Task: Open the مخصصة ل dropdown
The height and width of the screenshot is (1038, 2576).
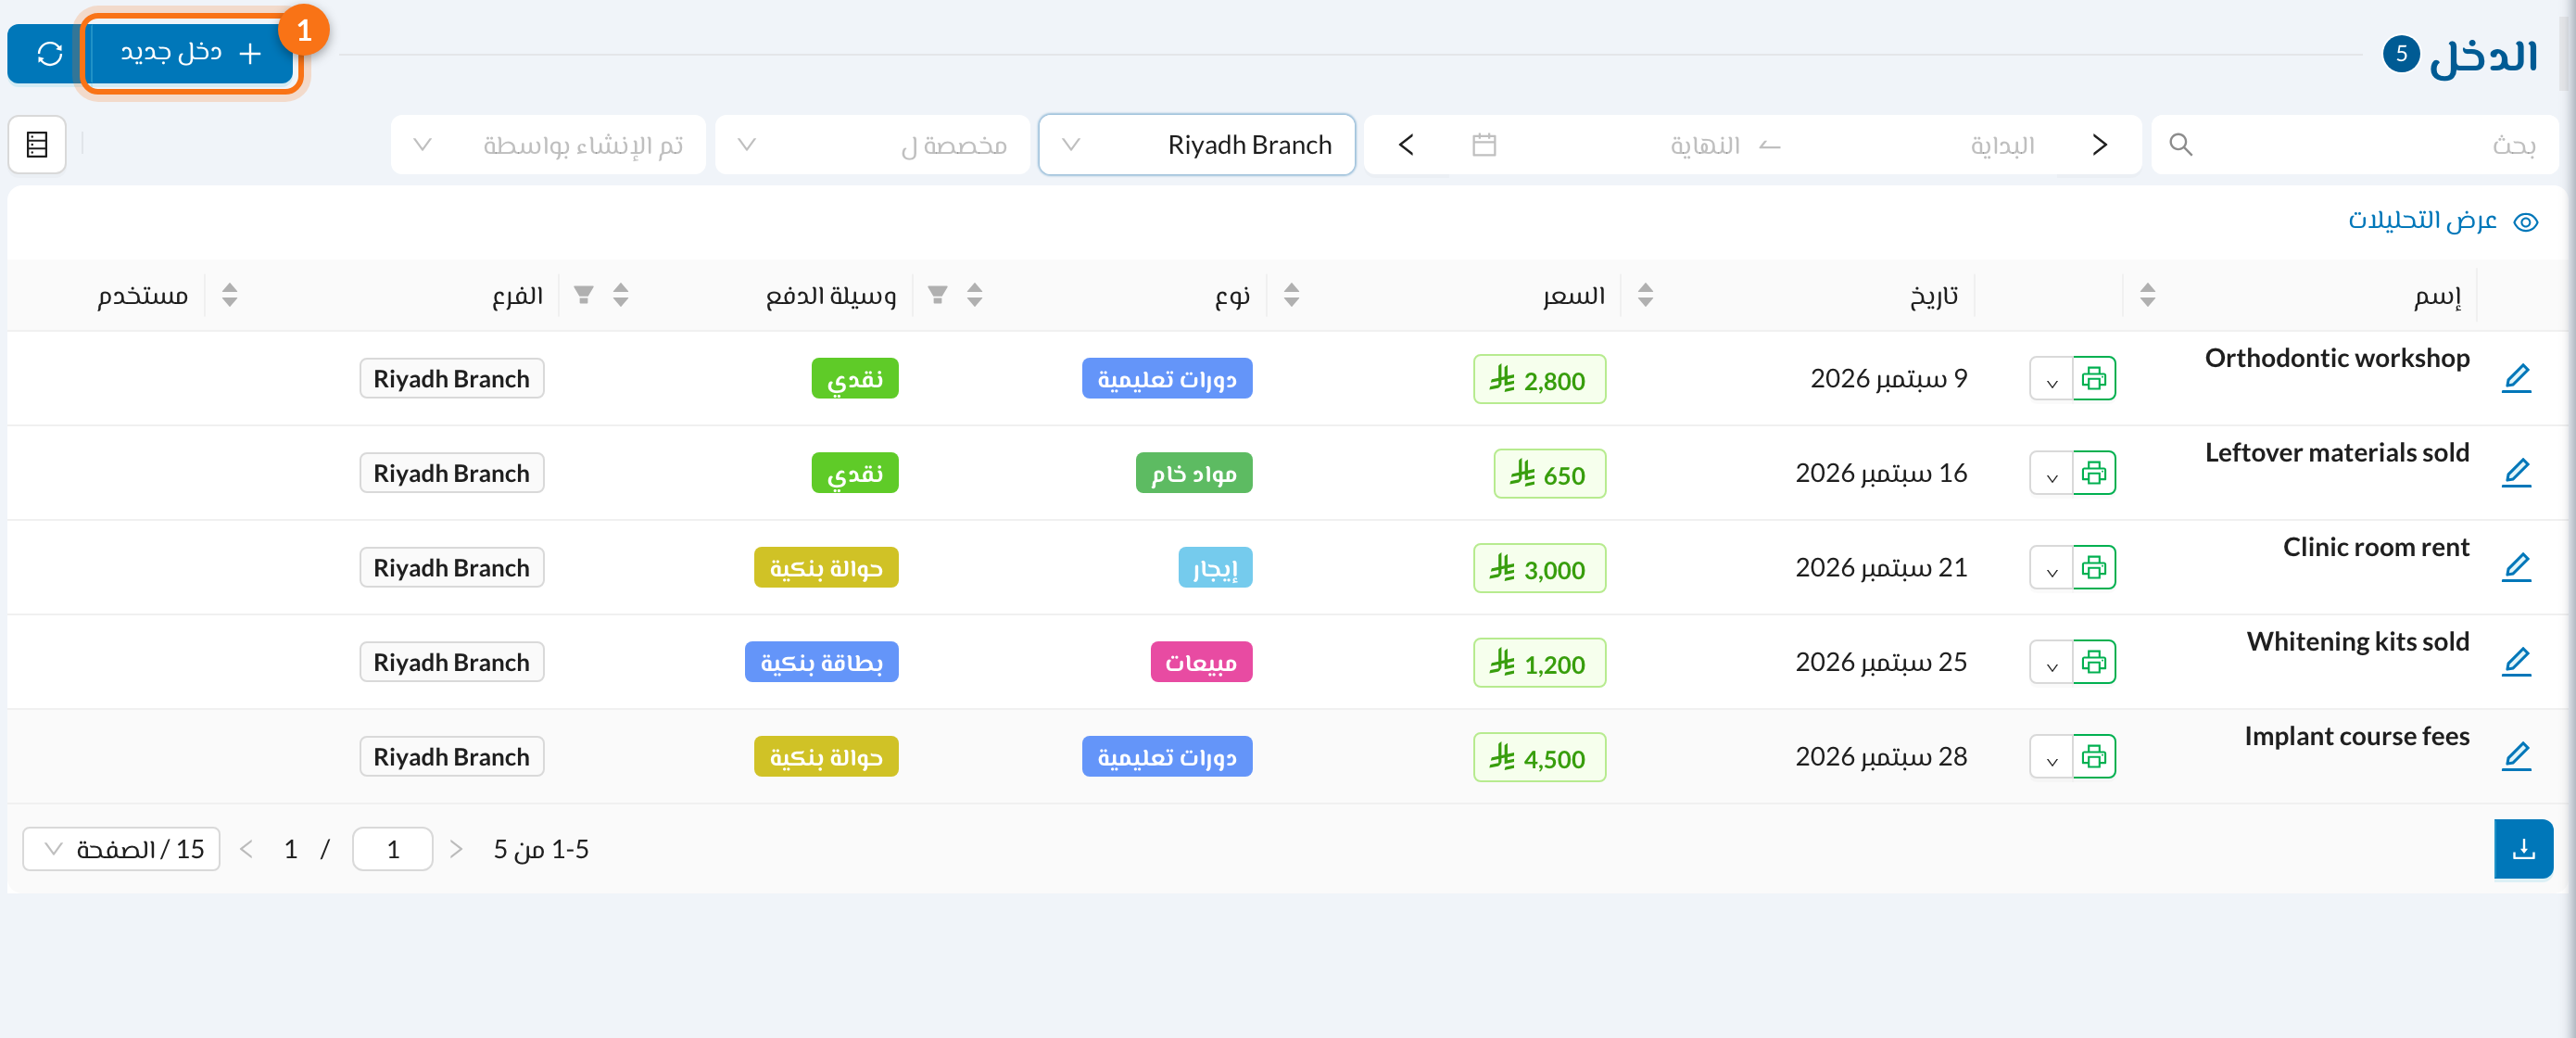Action: click(872, 145)
